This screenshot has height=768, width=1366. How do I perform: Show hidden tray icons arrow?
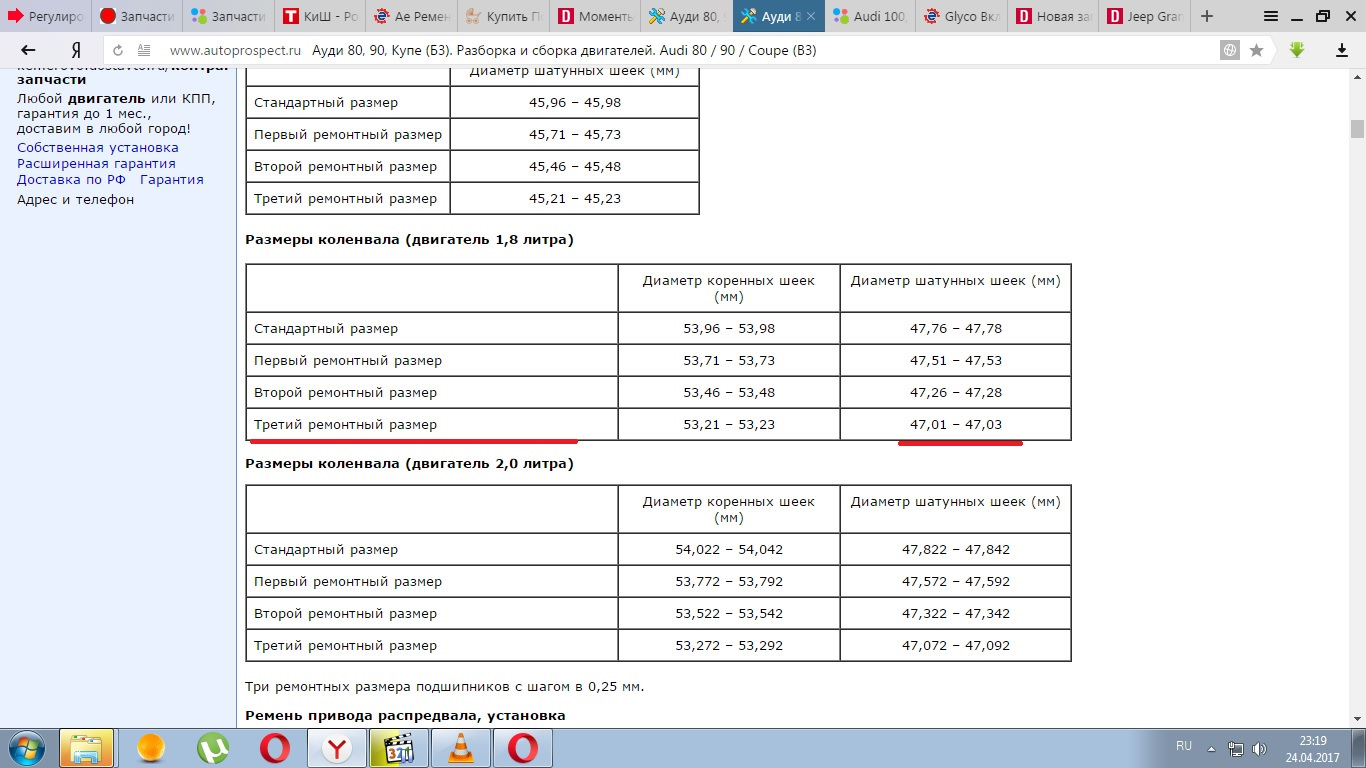1212,748
